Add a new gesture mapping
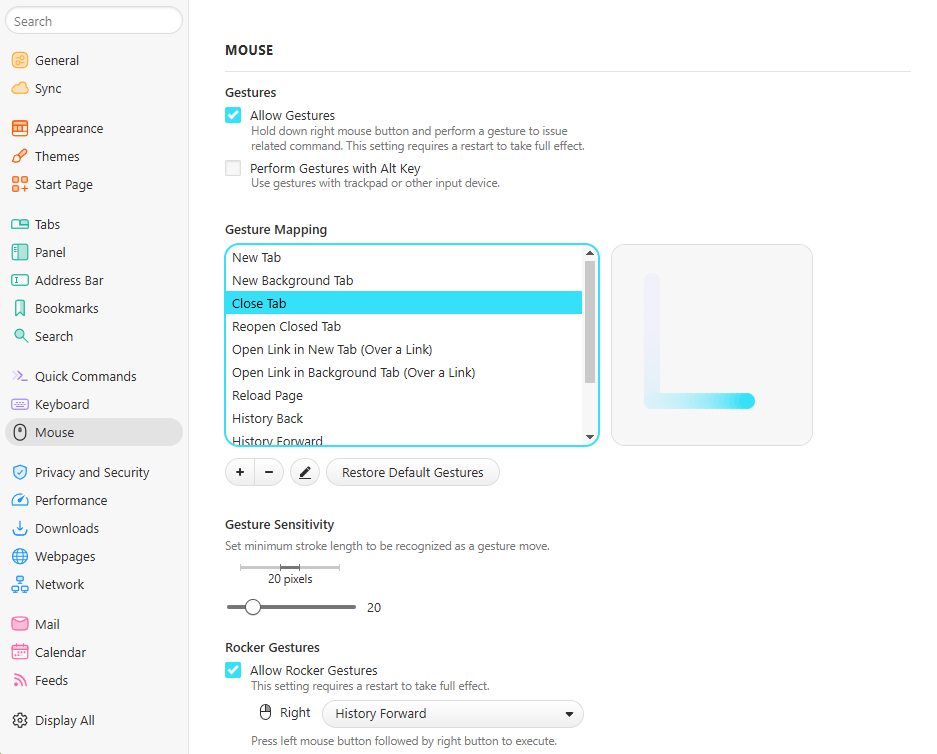 [239, 471]
